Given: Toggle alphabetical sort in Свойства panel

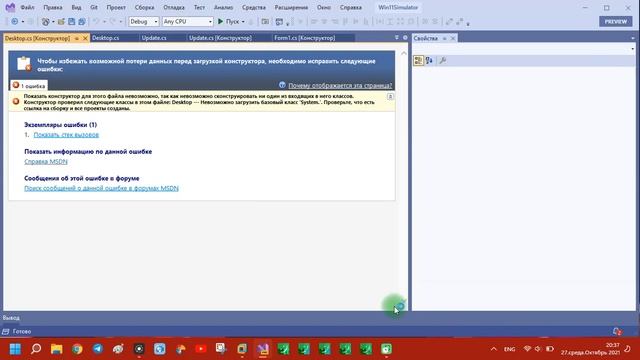Looking at the screenshot, I should point(429,60).
